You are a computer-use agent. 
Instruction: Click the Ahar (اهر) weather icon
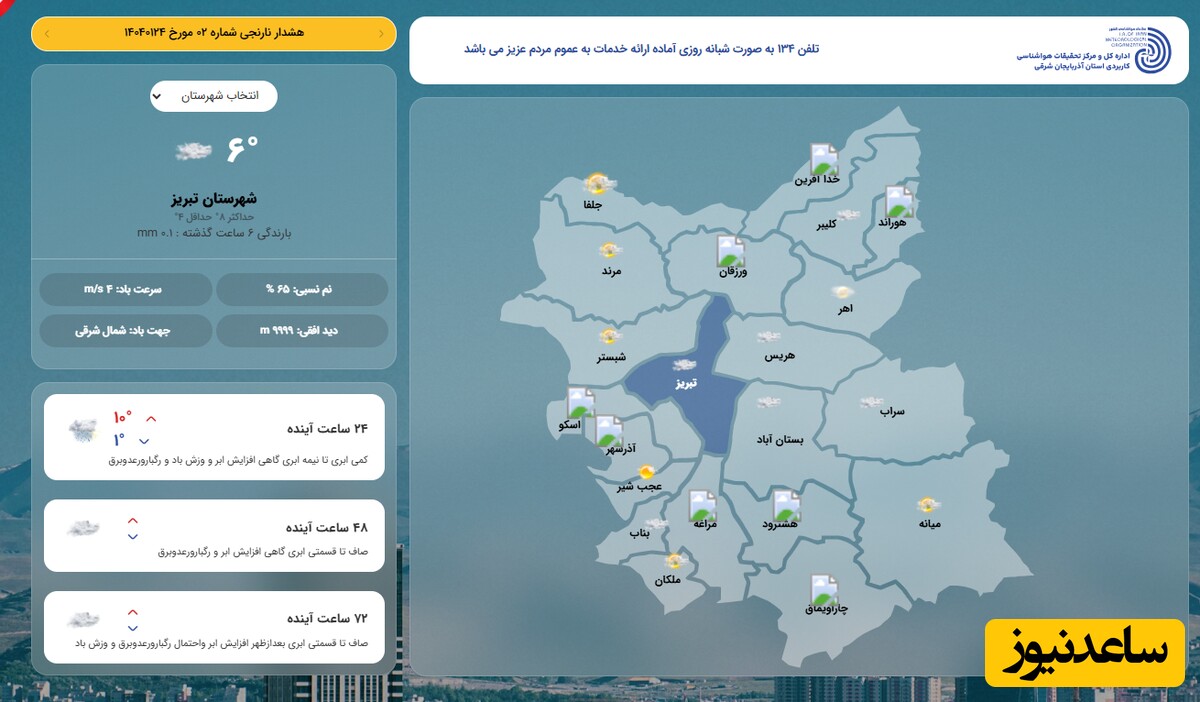pyautogui.click(x=843, y=292)
